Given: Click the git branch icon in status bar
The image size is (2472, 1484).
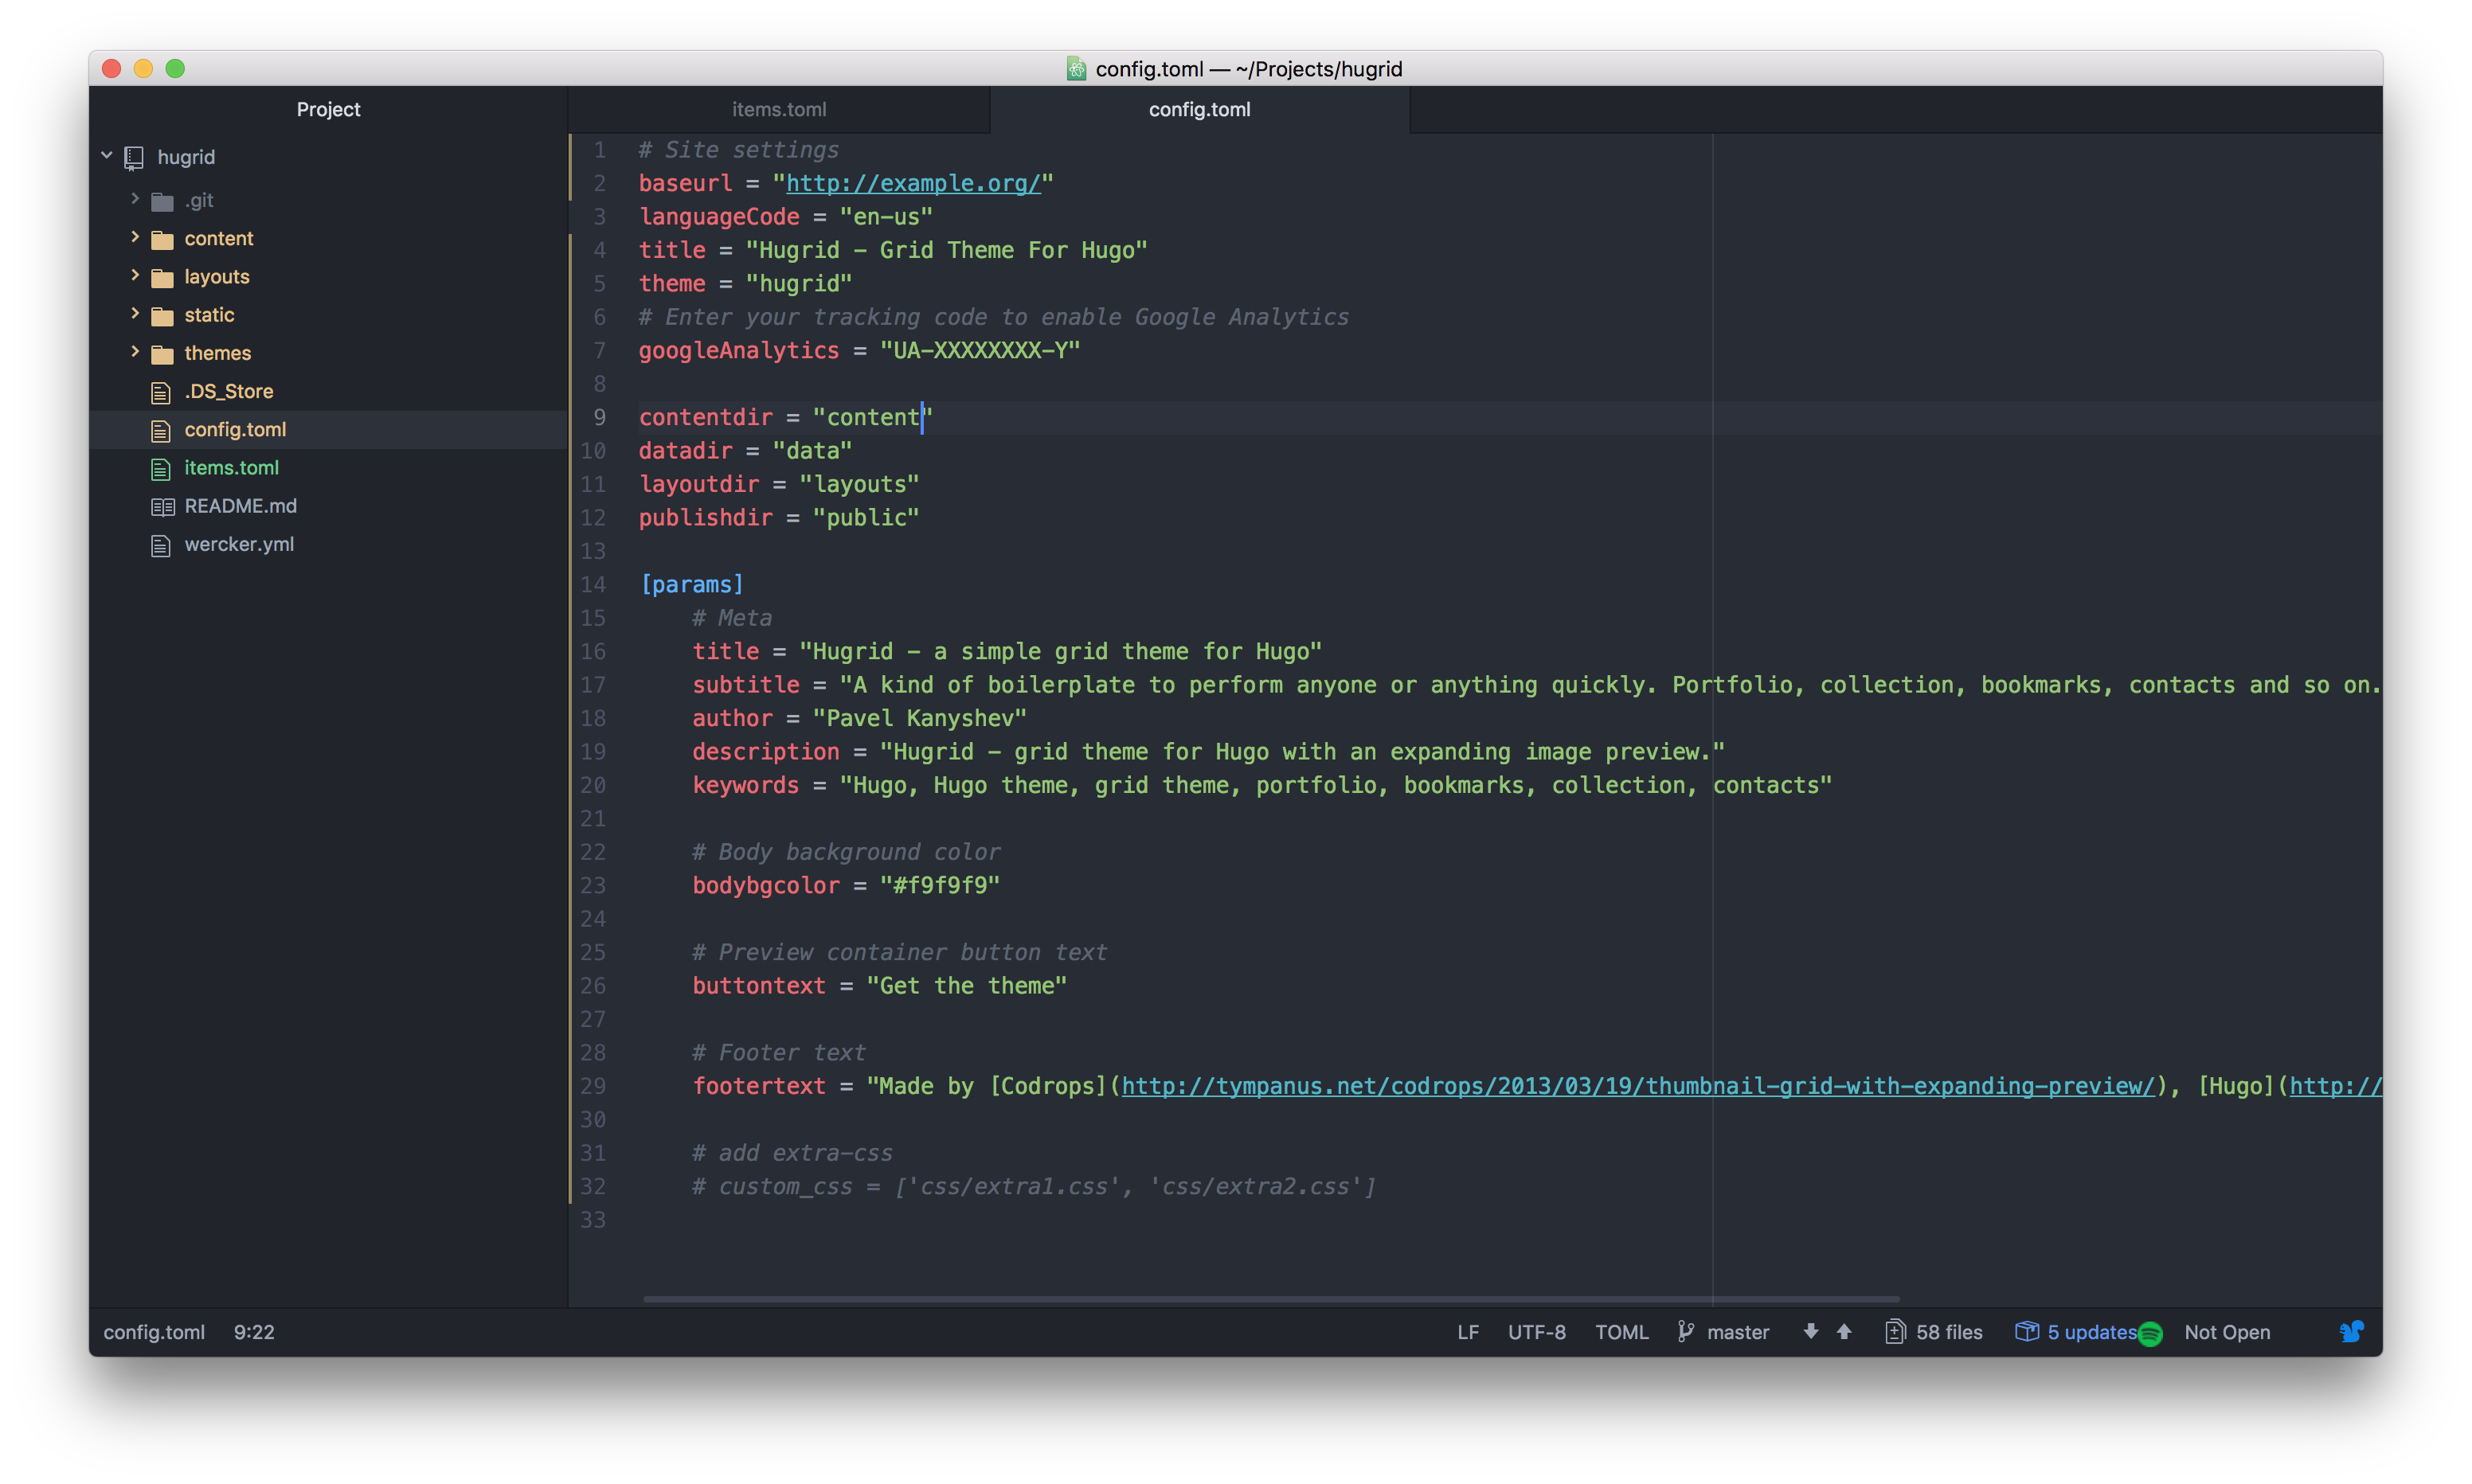Looking at the screenshot, I should coord(1686,1332).
